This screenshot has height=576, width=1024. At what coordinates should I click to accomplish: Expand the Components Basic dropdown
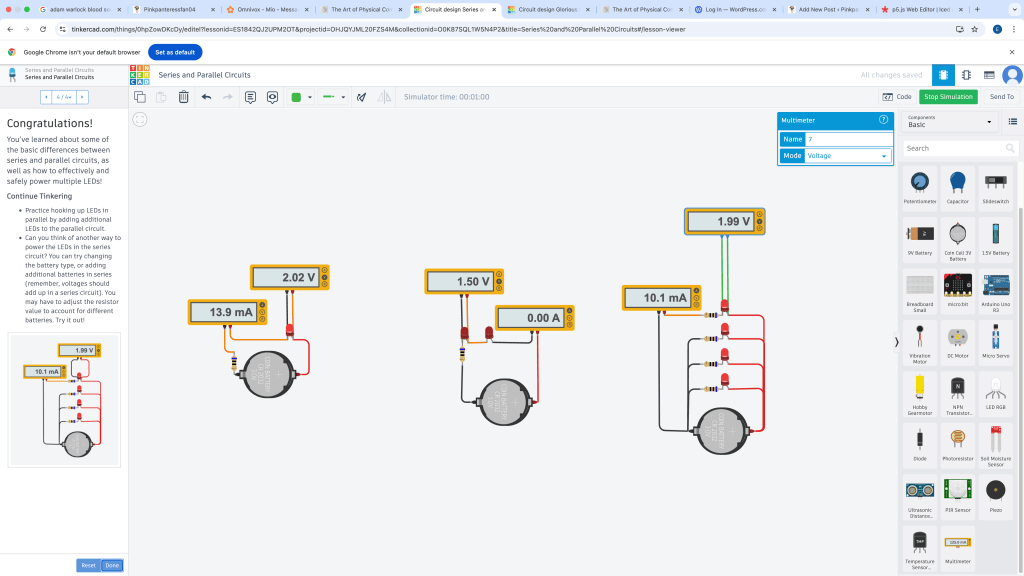click(951, 121)
